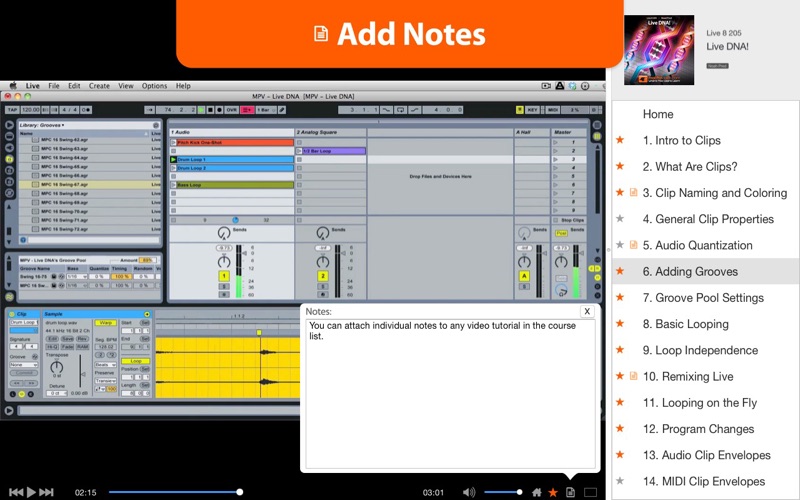Toggle the OVR overdub button
Screen dimensions: 800x500
click(x=232, y=110)
